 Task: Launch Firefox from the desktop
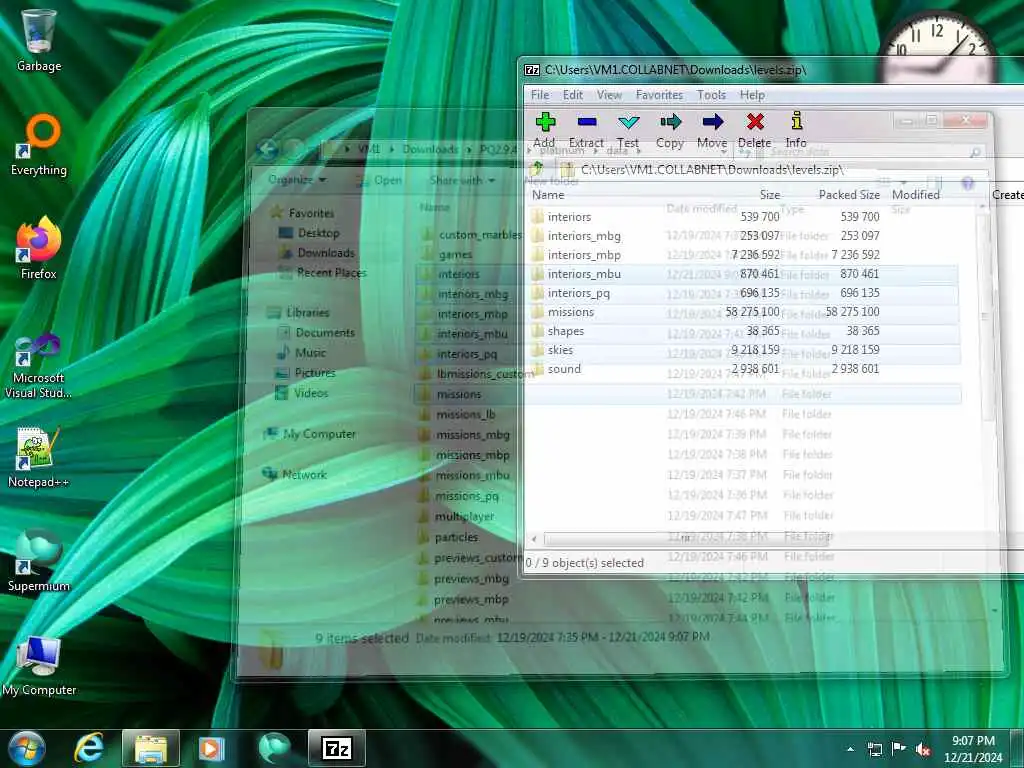[39, 249]
